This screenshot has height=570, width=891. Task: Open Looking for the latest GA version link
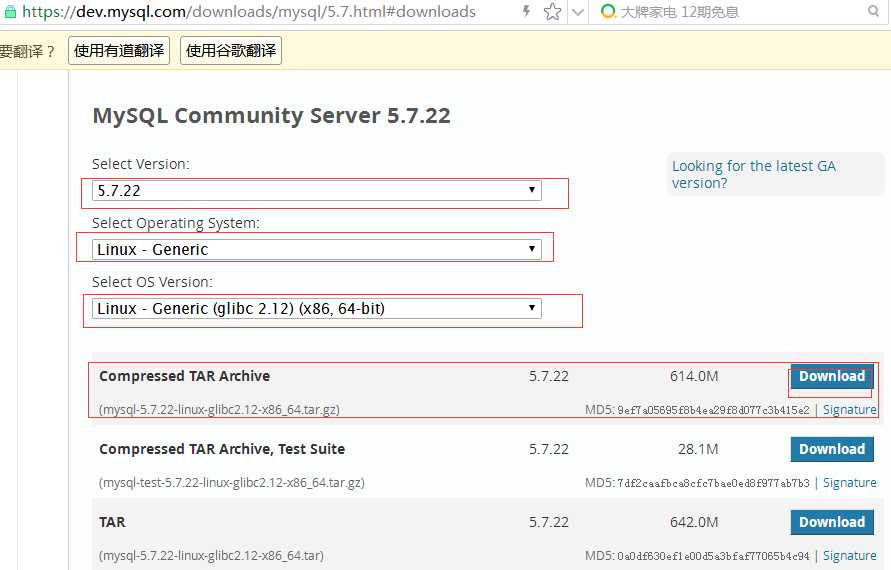point(753,174)
